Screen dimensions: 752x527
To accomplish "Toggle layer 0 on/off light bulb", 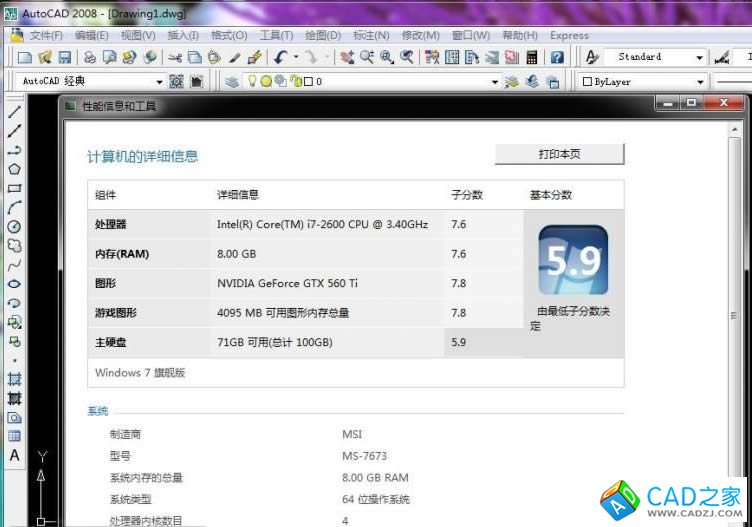I will pyautogui.click(x=251, y=82).
